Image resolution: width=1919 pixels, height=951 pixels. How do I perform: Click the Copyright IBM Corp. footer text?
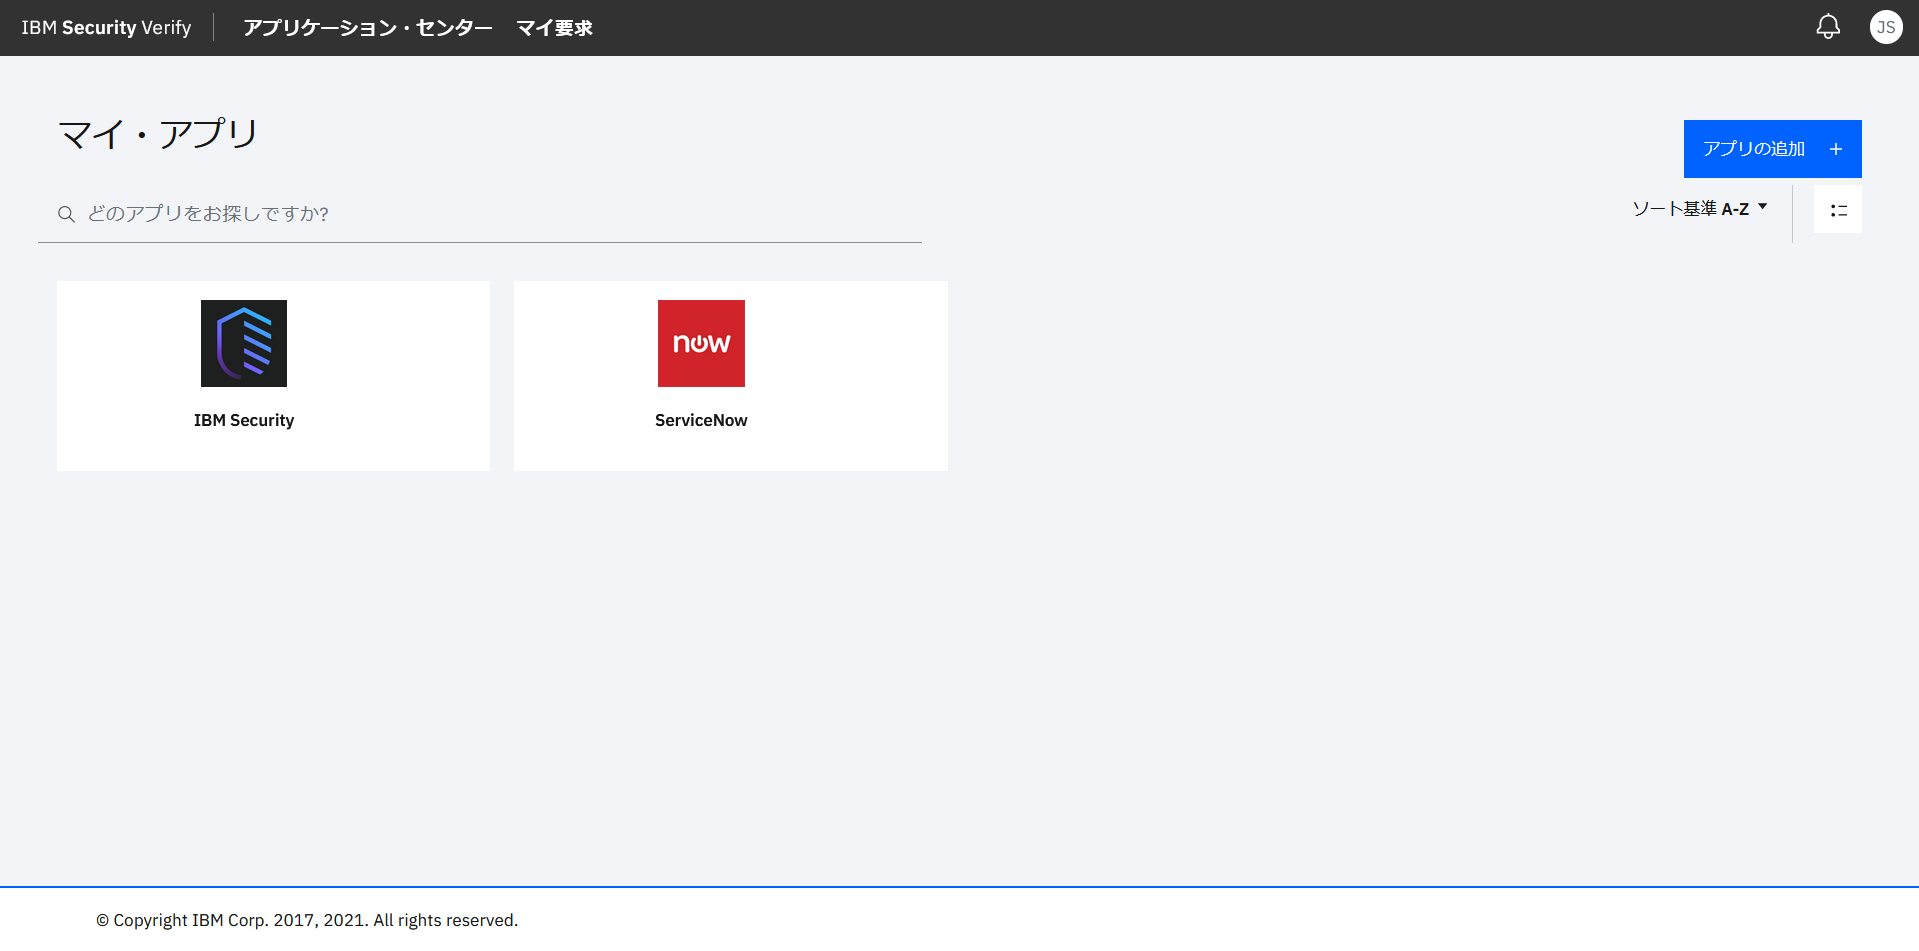coord(307,920)
